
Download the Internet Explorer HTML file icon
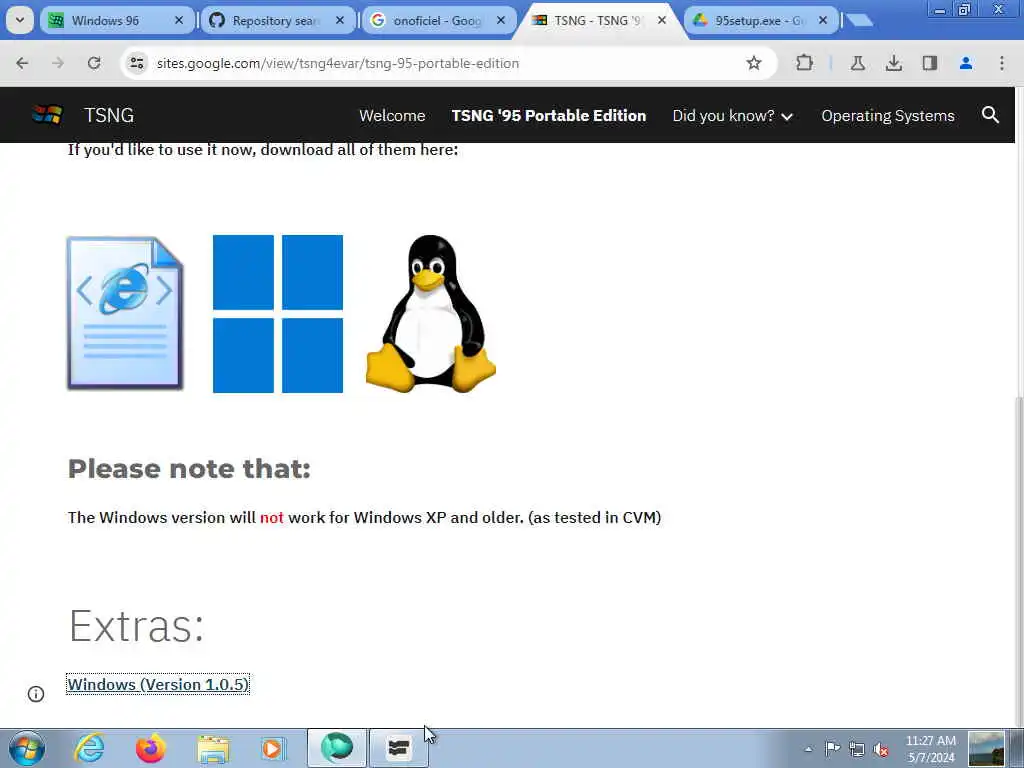click(x=125, y=313)
